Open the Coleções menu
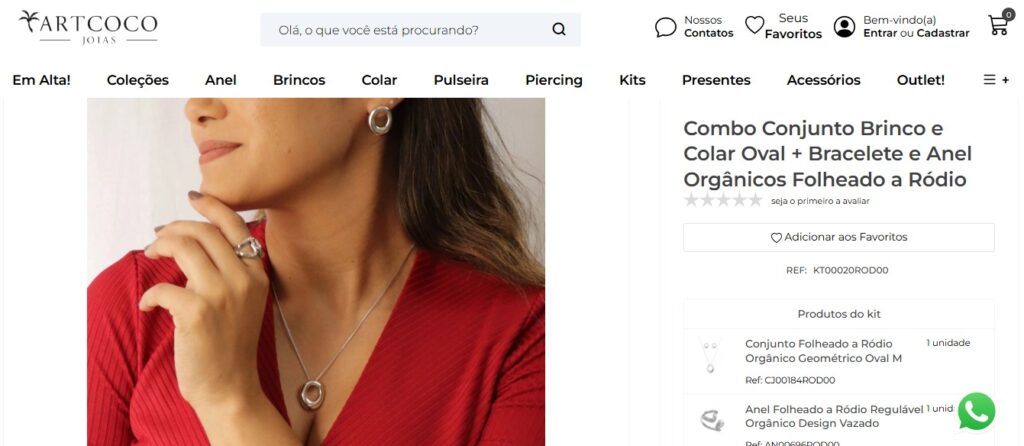 coord(138,80)
